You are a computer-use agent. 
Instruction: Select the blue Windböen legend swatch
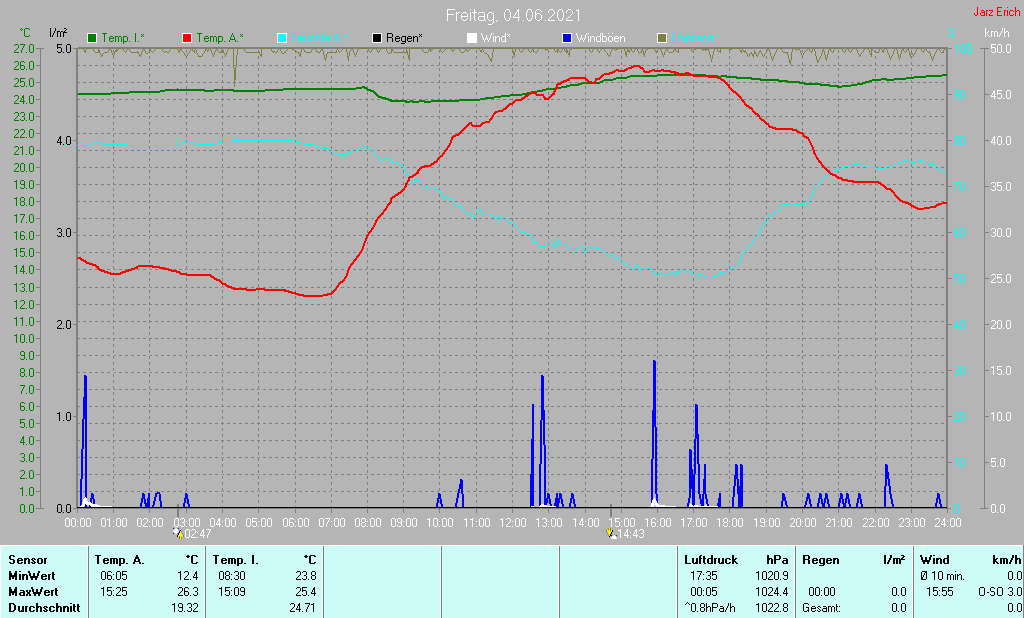pyautogui.click(x=566, y=38)
